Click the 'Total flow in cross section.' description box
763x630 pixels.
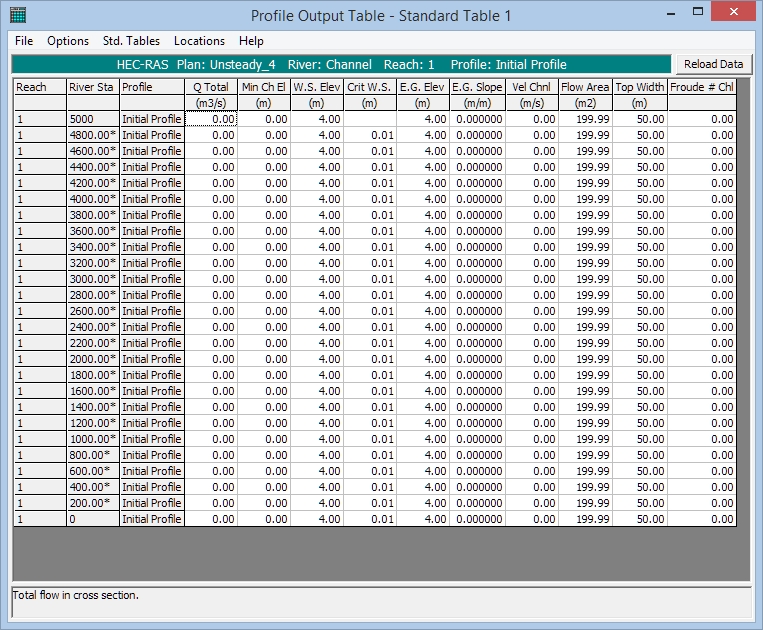[382, 603]
